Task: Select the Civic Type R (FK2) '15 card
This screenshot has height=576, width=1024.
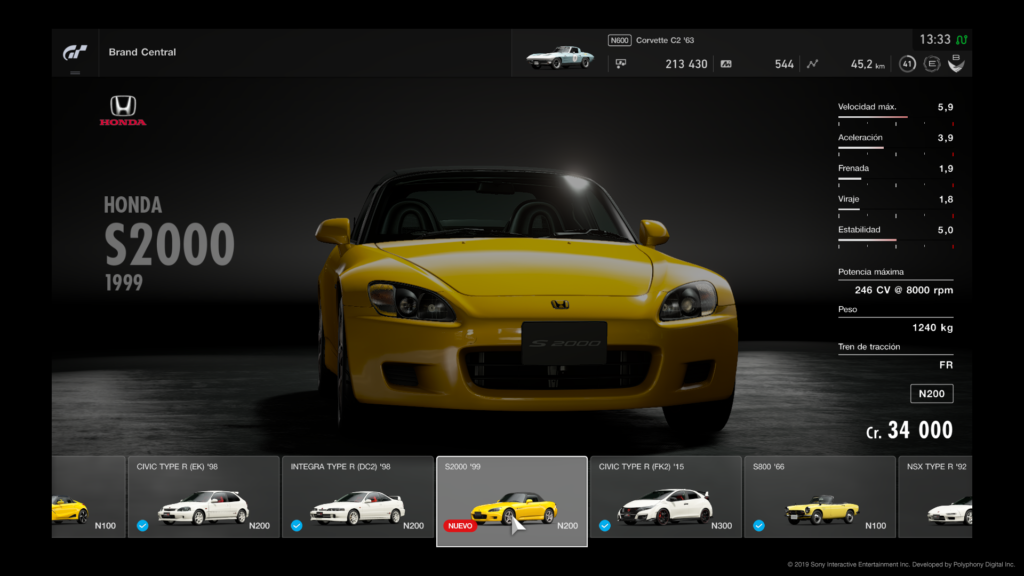Action: pos(666,496)
